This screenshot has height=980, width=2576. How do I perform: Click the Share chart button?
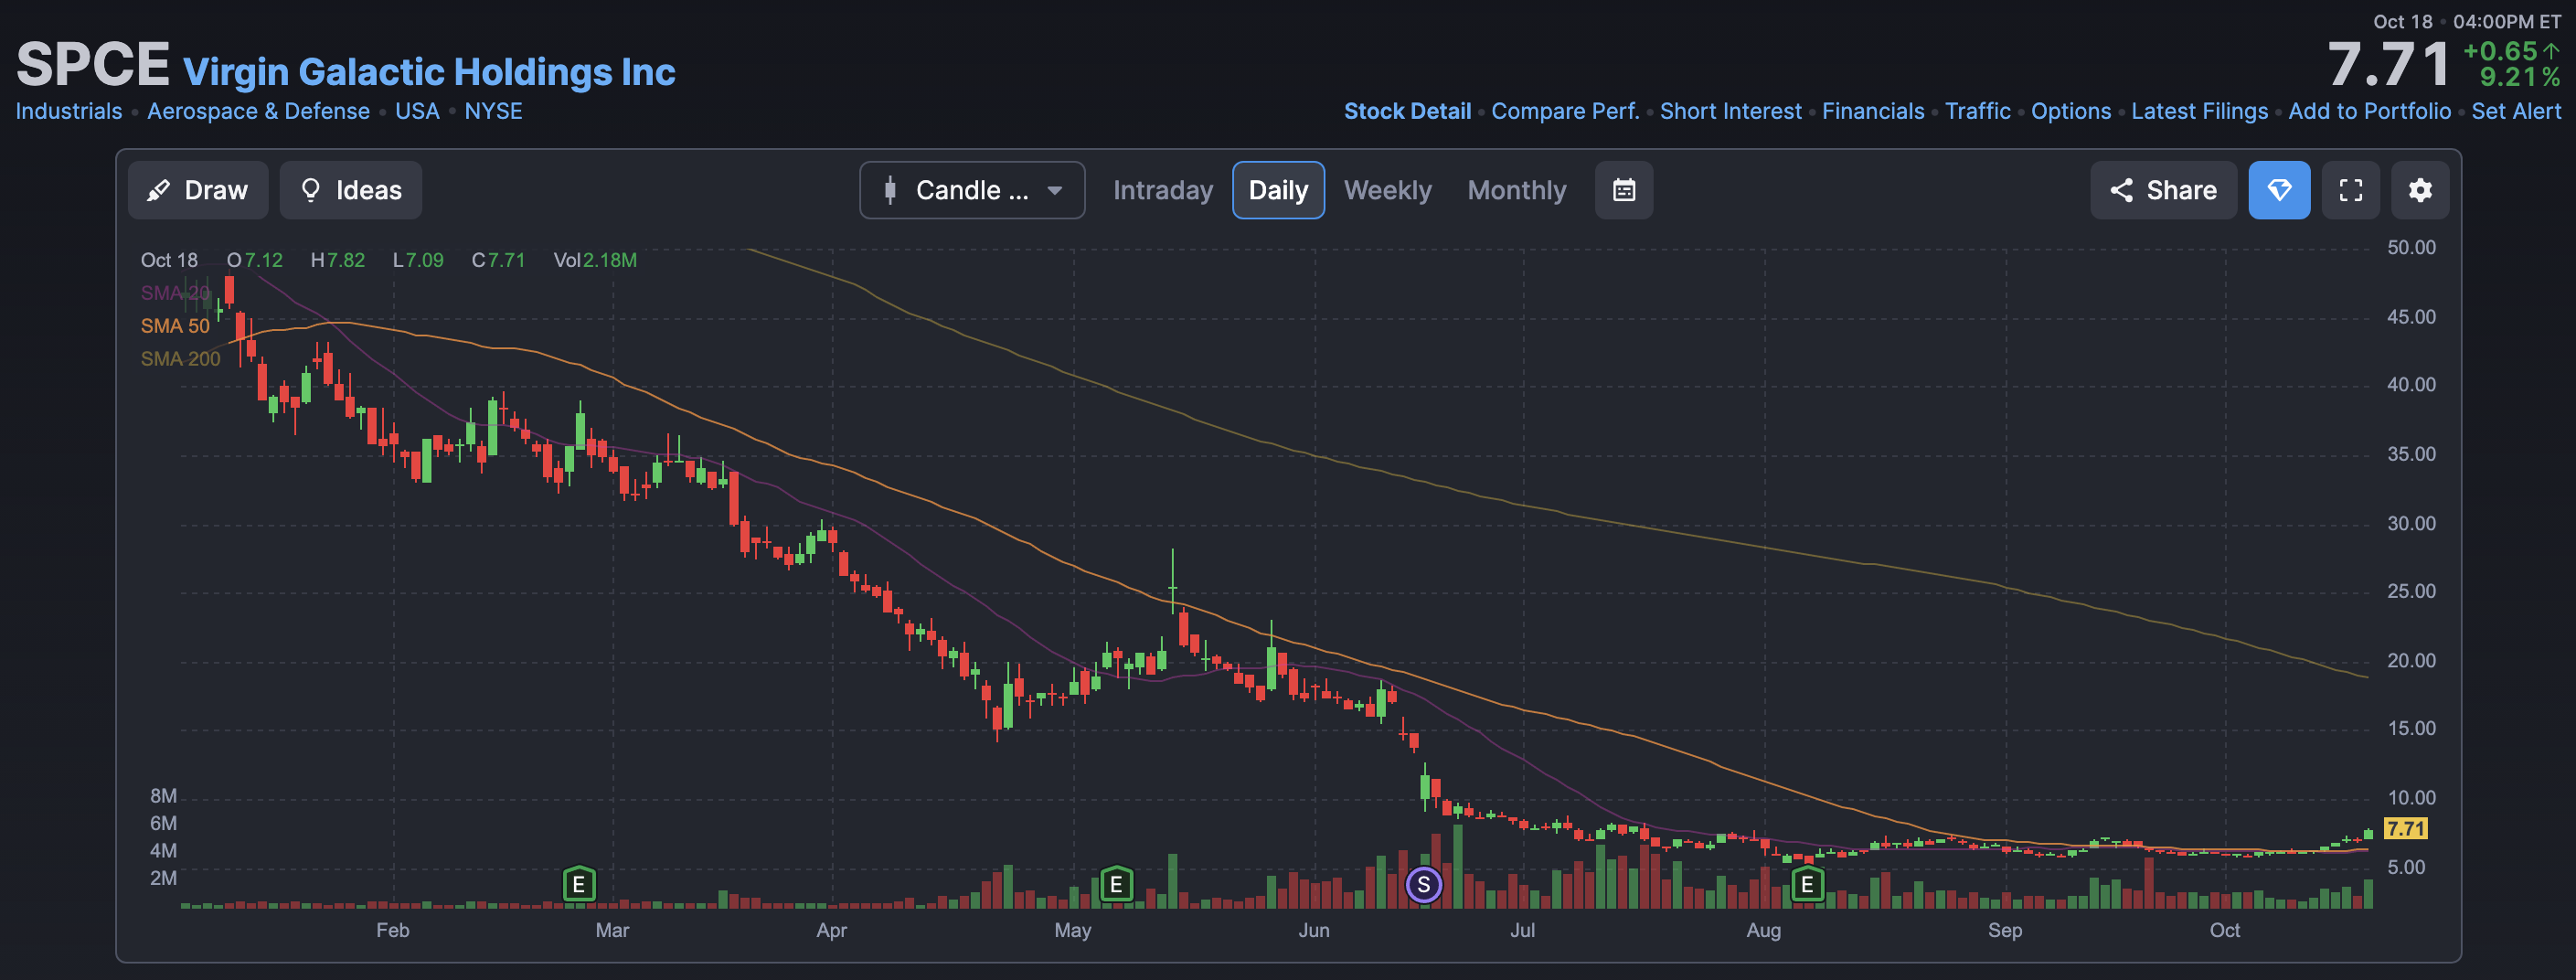2163,190
